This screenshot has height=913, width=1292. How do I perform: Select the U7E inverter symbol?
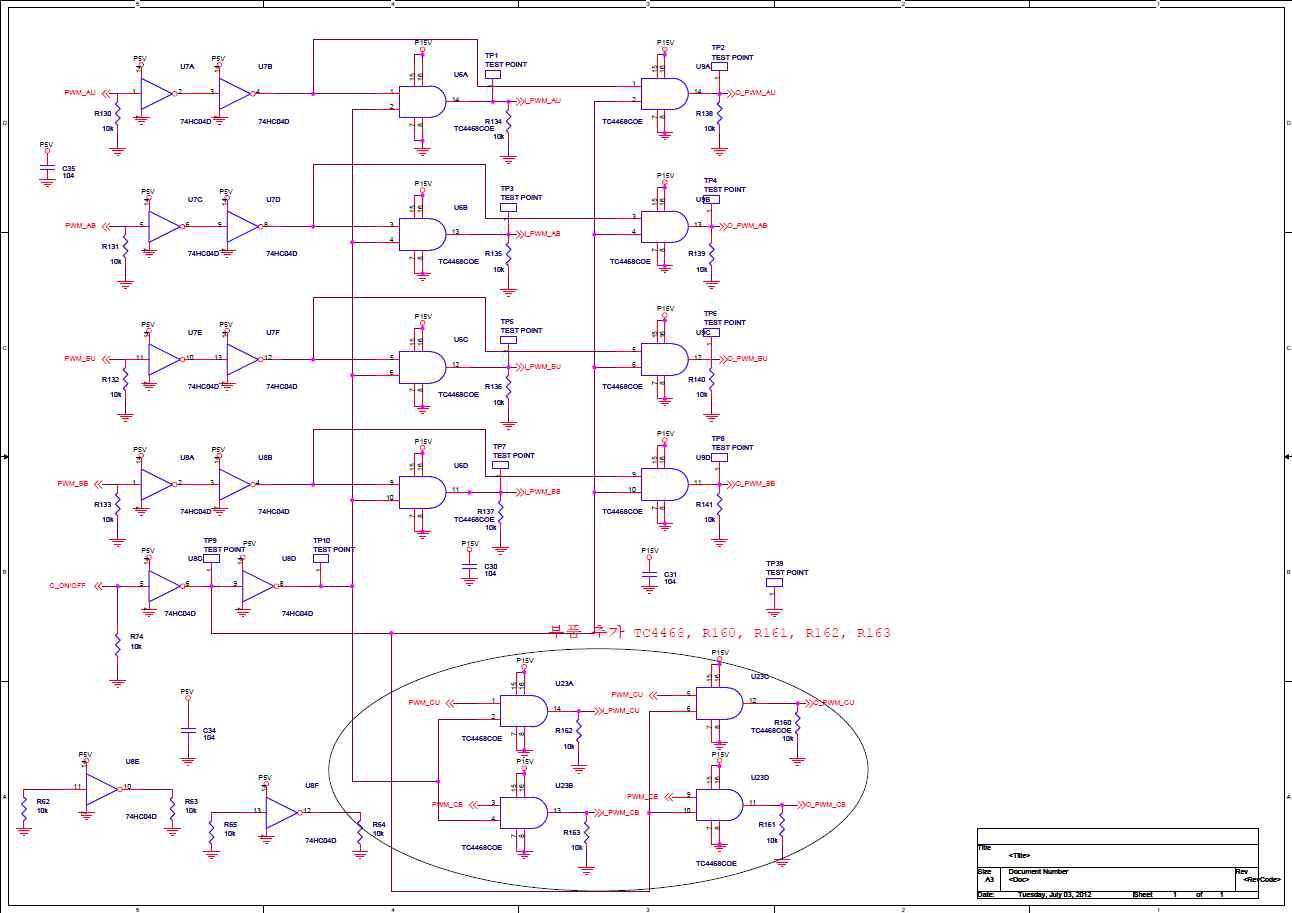164,359
